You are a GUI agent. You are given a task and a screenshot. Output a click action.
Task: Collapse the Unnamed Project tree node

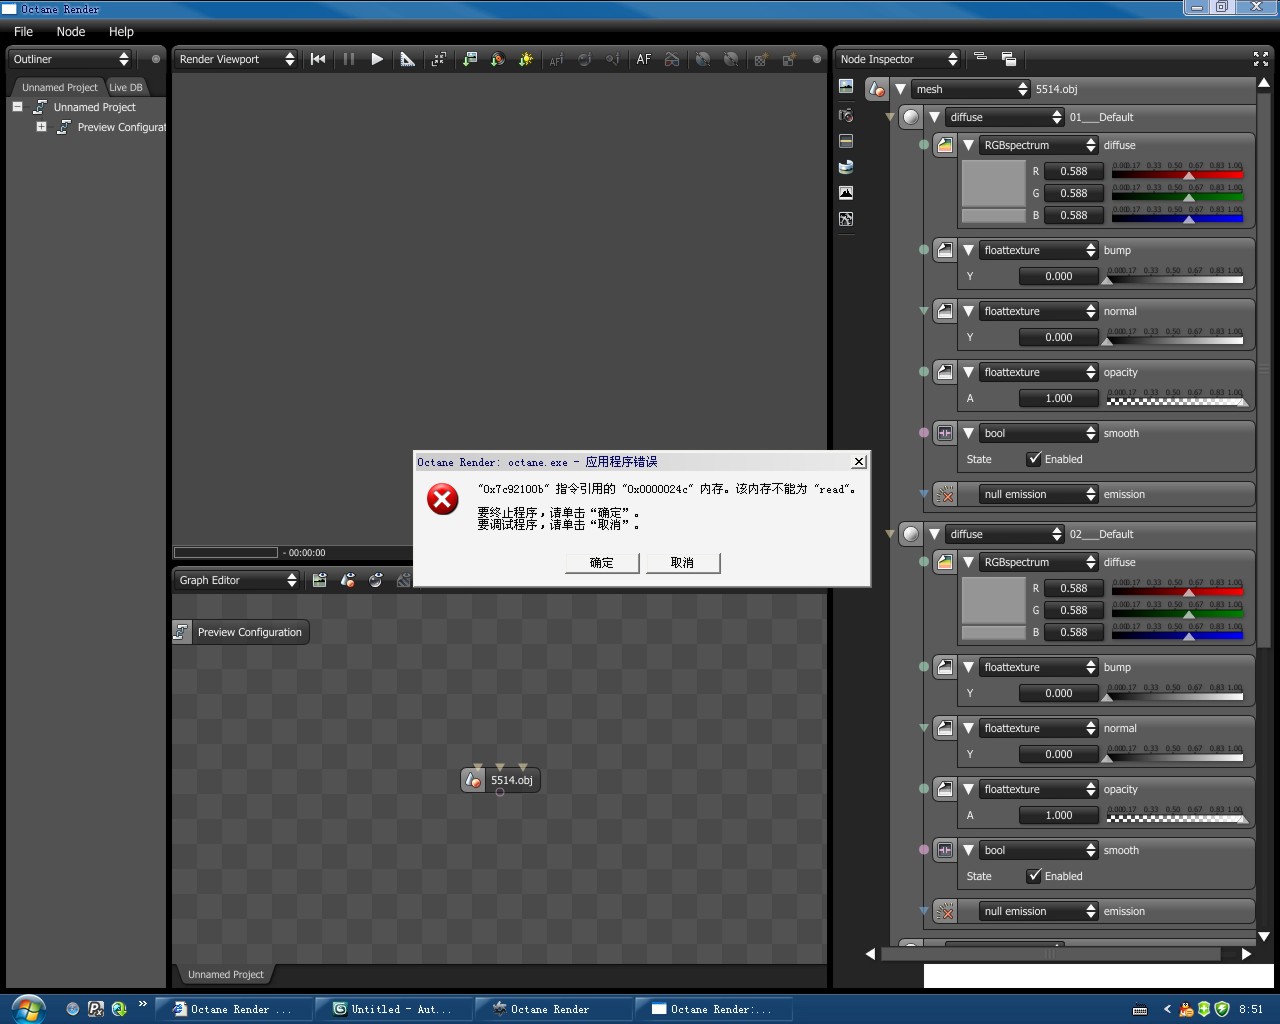tap(17, 106)
